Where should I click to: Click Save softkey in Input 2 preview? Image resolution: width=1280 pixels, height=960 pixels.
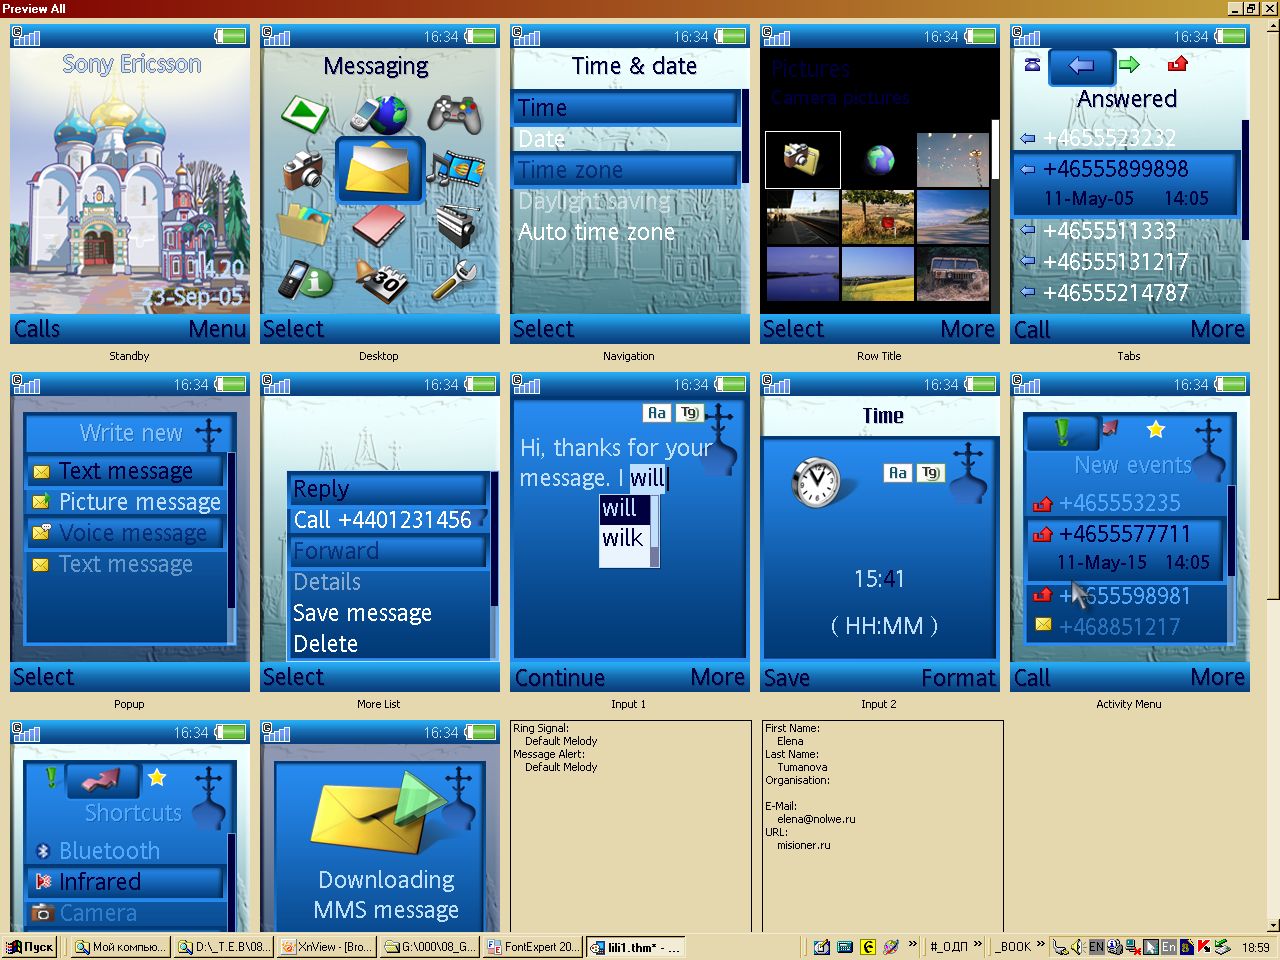[x=787, y=677]
